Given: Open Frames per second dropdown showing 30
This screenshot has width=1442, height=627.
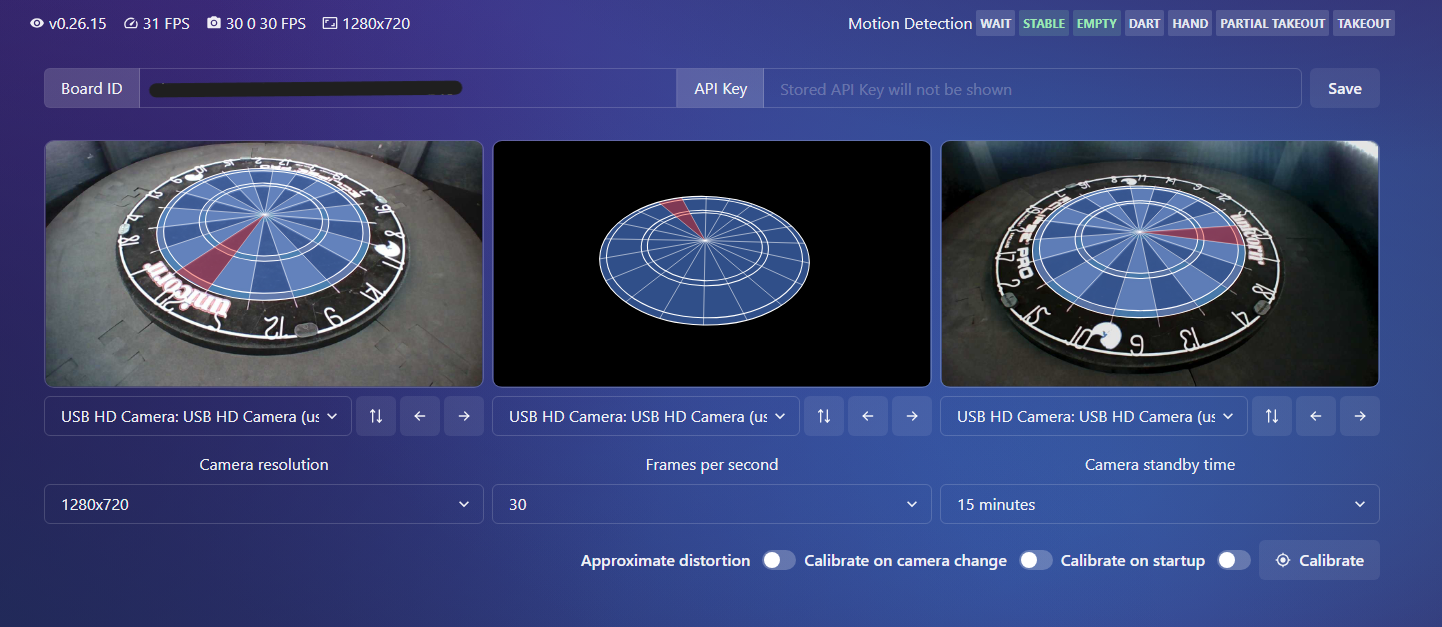Looking at the screenshot, I should click(712, 504).
